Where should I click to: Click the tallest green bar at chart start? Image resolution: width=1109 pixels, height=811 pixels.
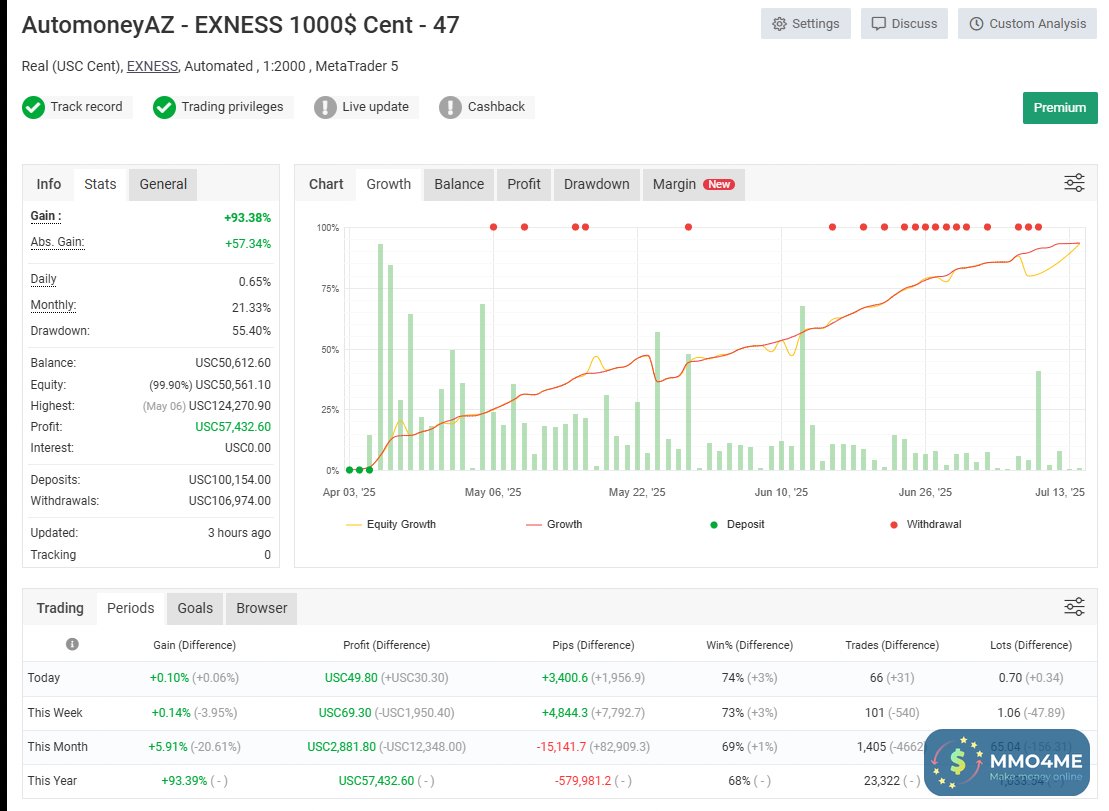[x=381, y=357]
